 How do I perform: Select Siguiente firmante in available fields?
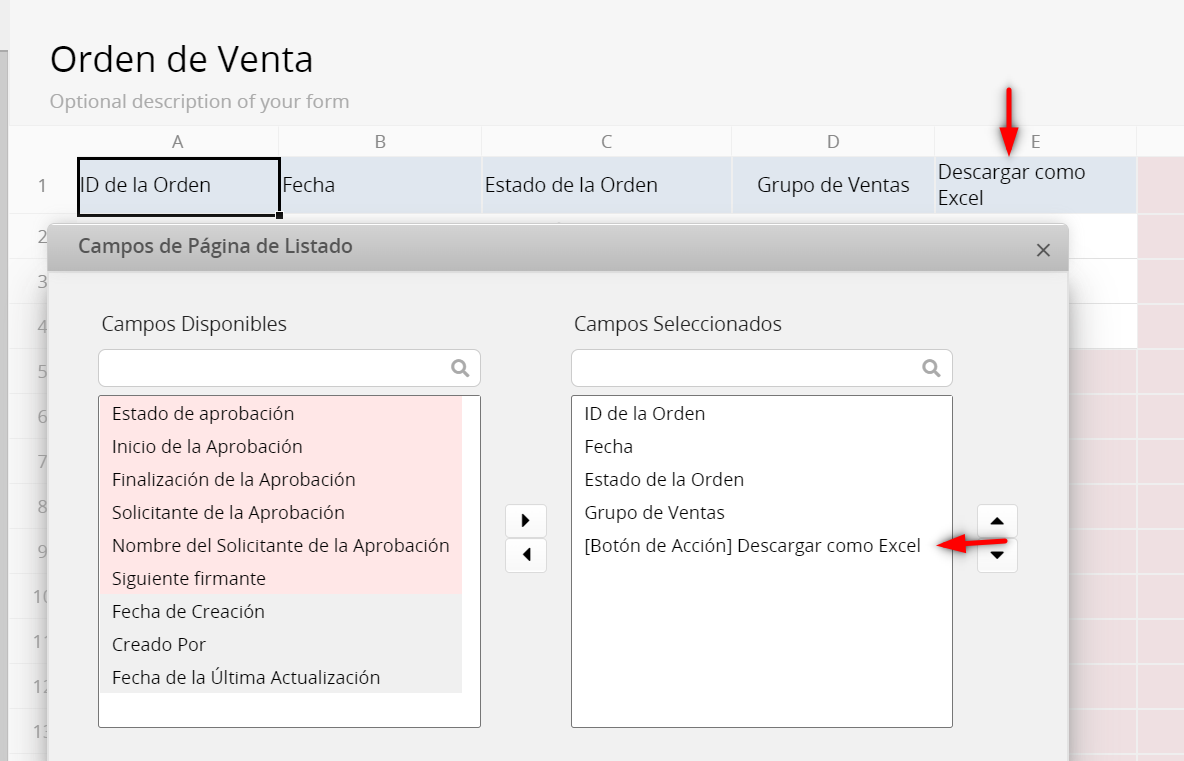187,578
